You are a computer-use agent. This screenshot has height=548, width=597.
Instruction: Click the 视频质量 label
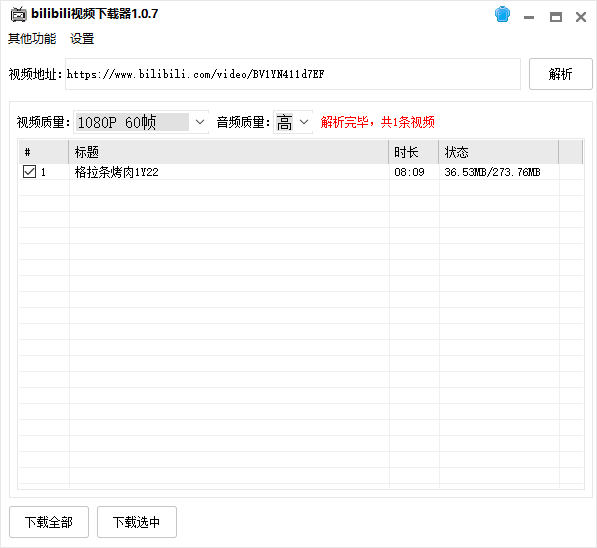pos(43,122)
